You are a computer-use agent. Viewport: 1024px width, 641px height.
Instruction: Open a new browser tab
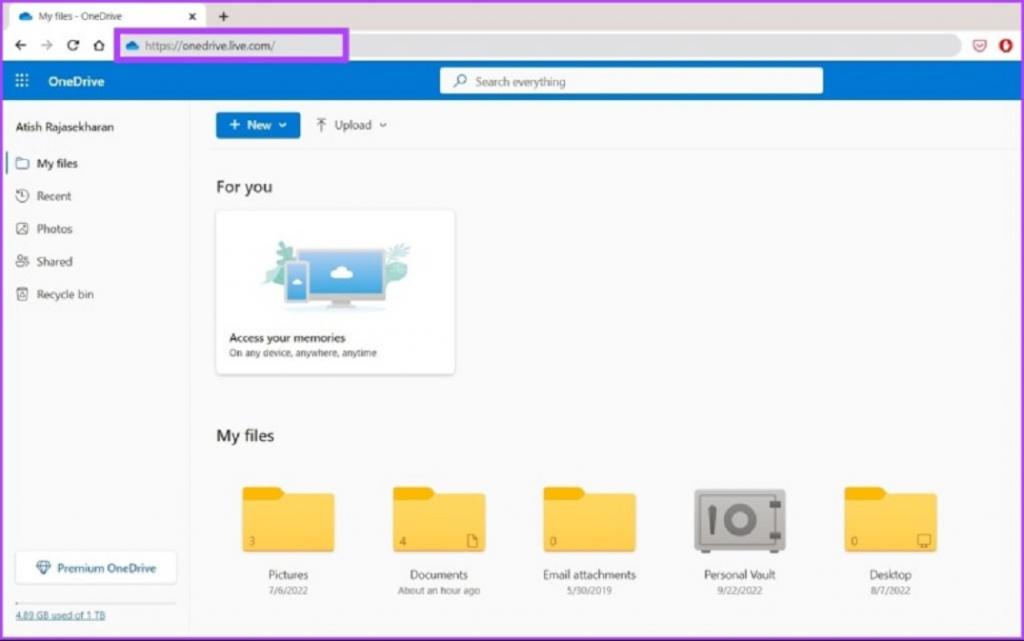(x=223, y=16)
